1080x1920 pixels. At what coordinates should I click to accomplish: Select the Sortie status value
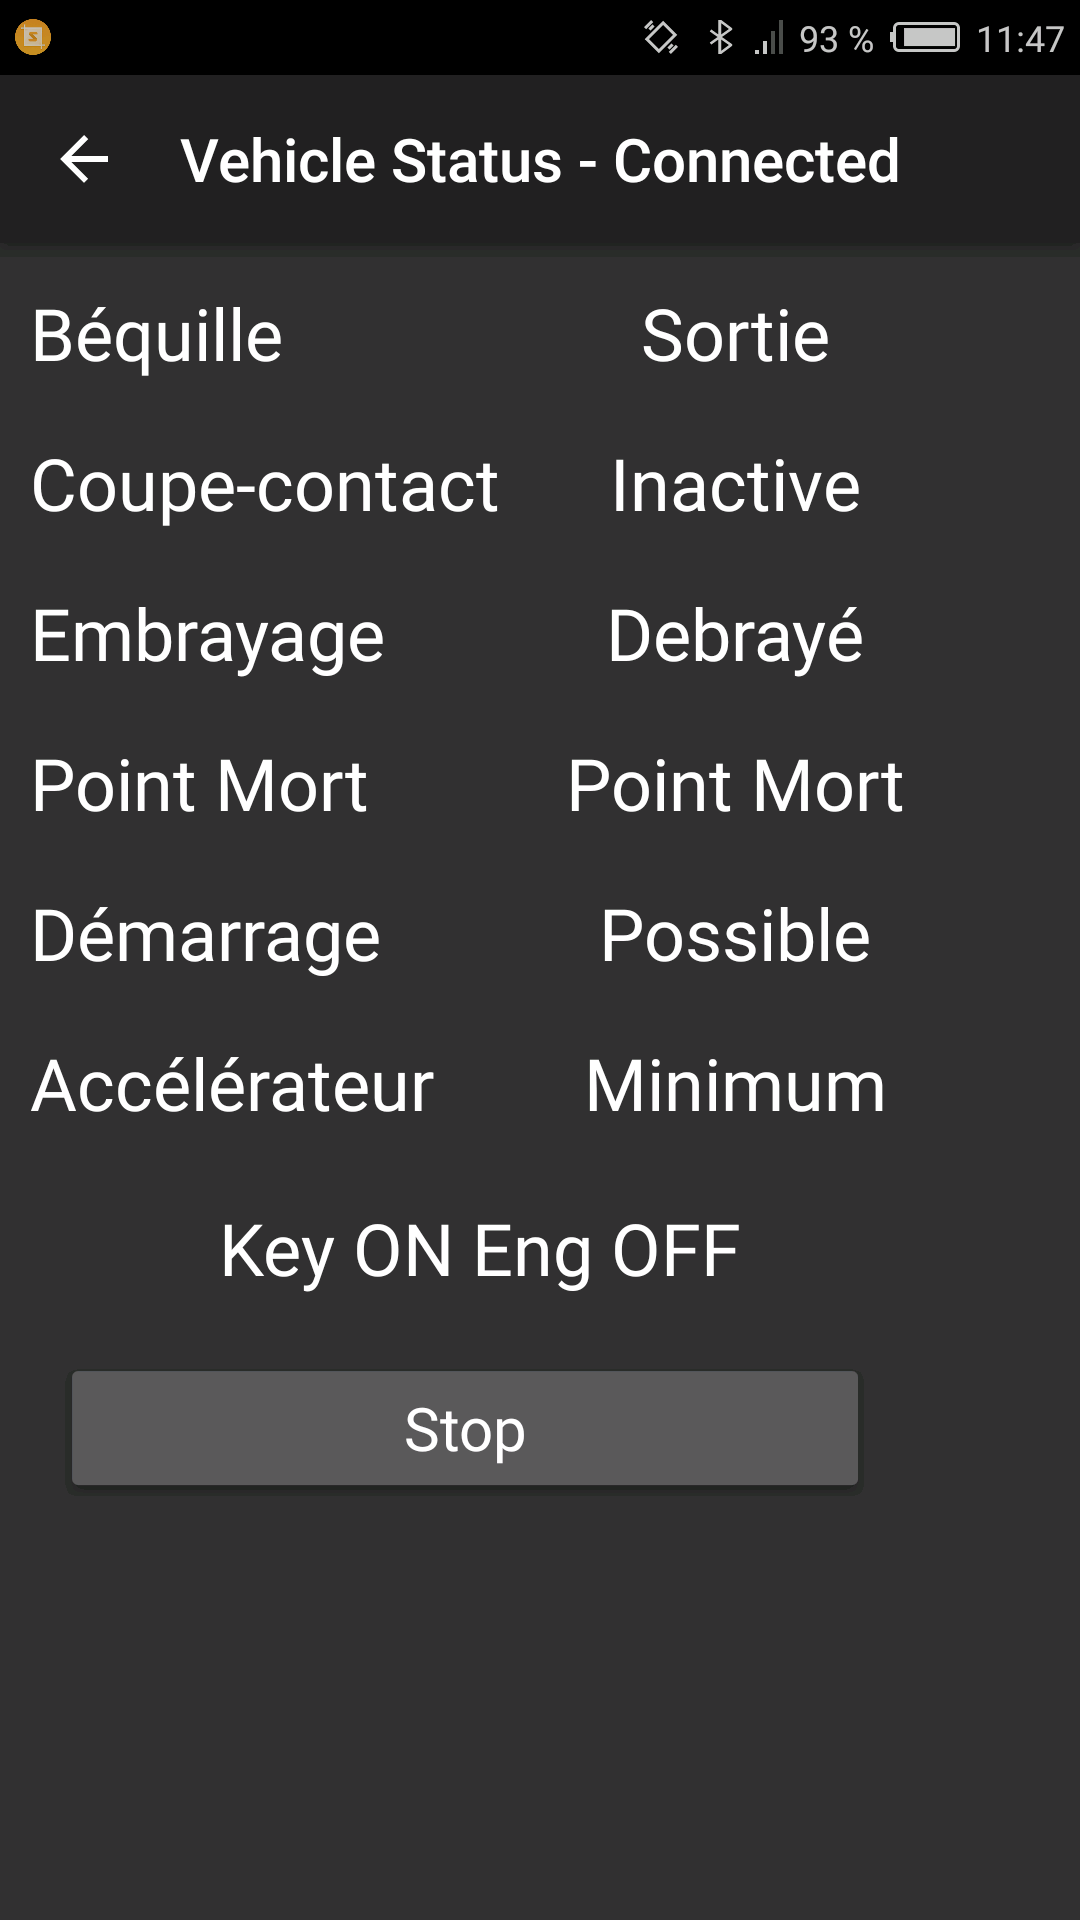point(735,336)
